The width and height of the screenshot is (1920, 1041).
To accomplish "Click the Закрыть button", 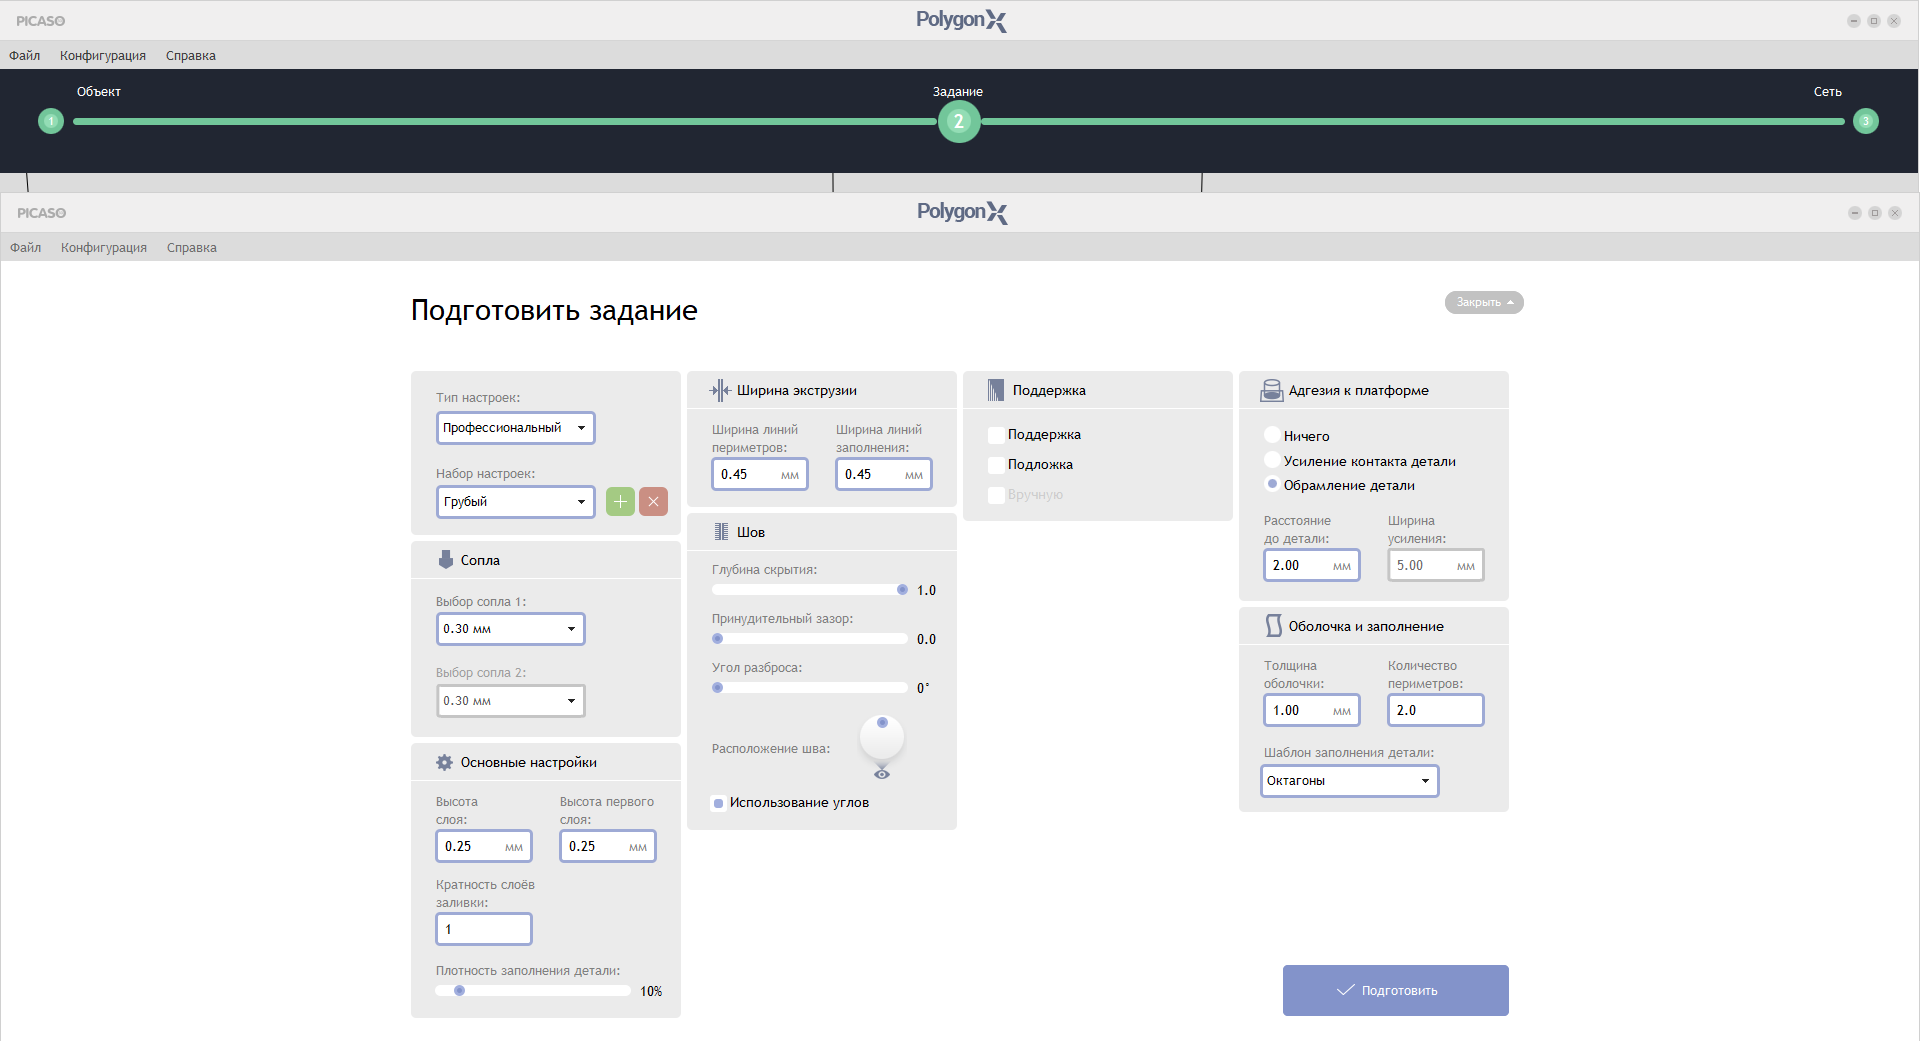I will pos(1484,302).
